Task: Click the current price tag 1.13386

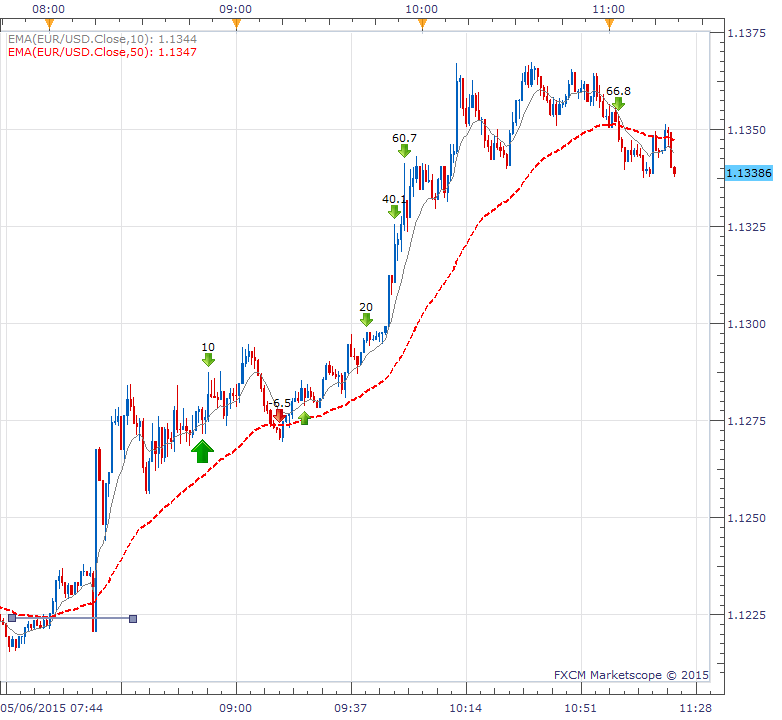Action: click(749, 173)
